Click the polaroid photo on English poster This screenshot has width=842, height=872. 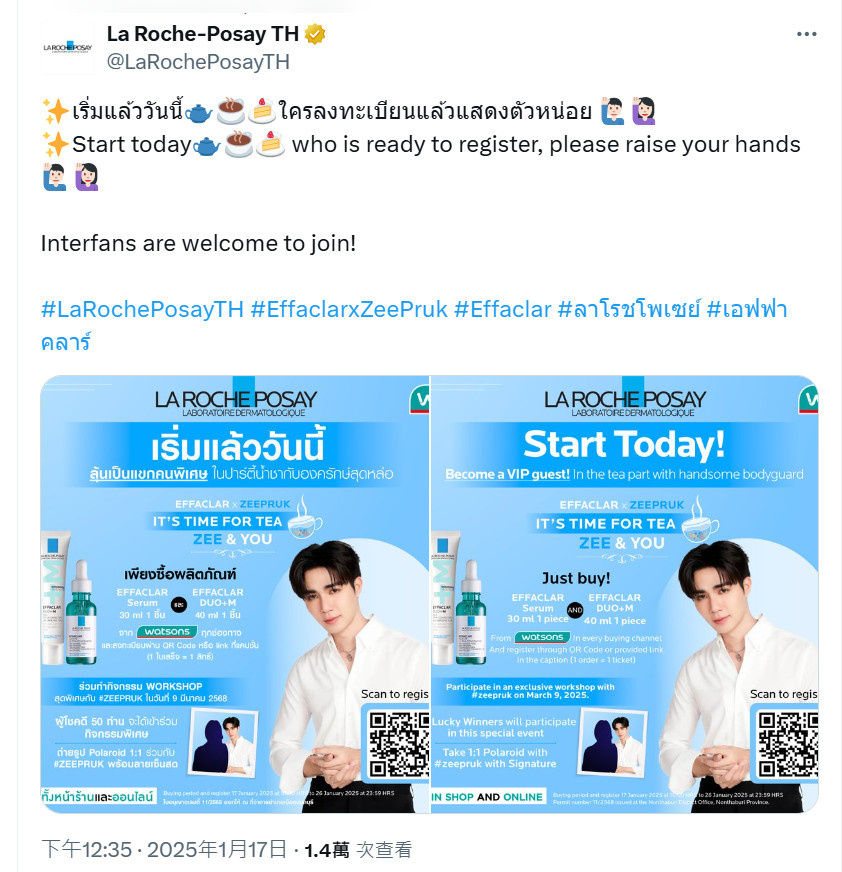click(613, 744)
